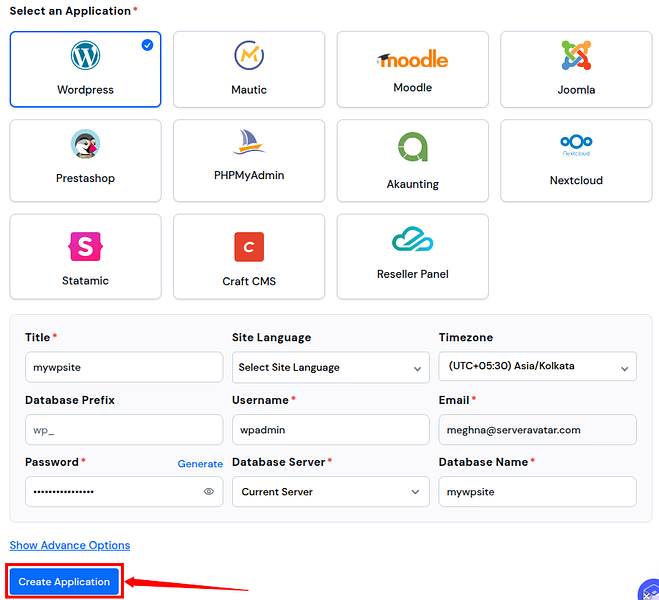Select the Joomla application icon
Screen dimensions: 659x600
point(576,55)
